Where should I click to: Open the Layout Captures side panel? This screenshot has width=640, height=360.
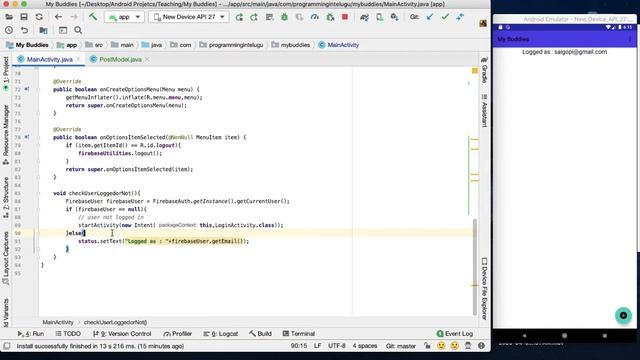6,258
